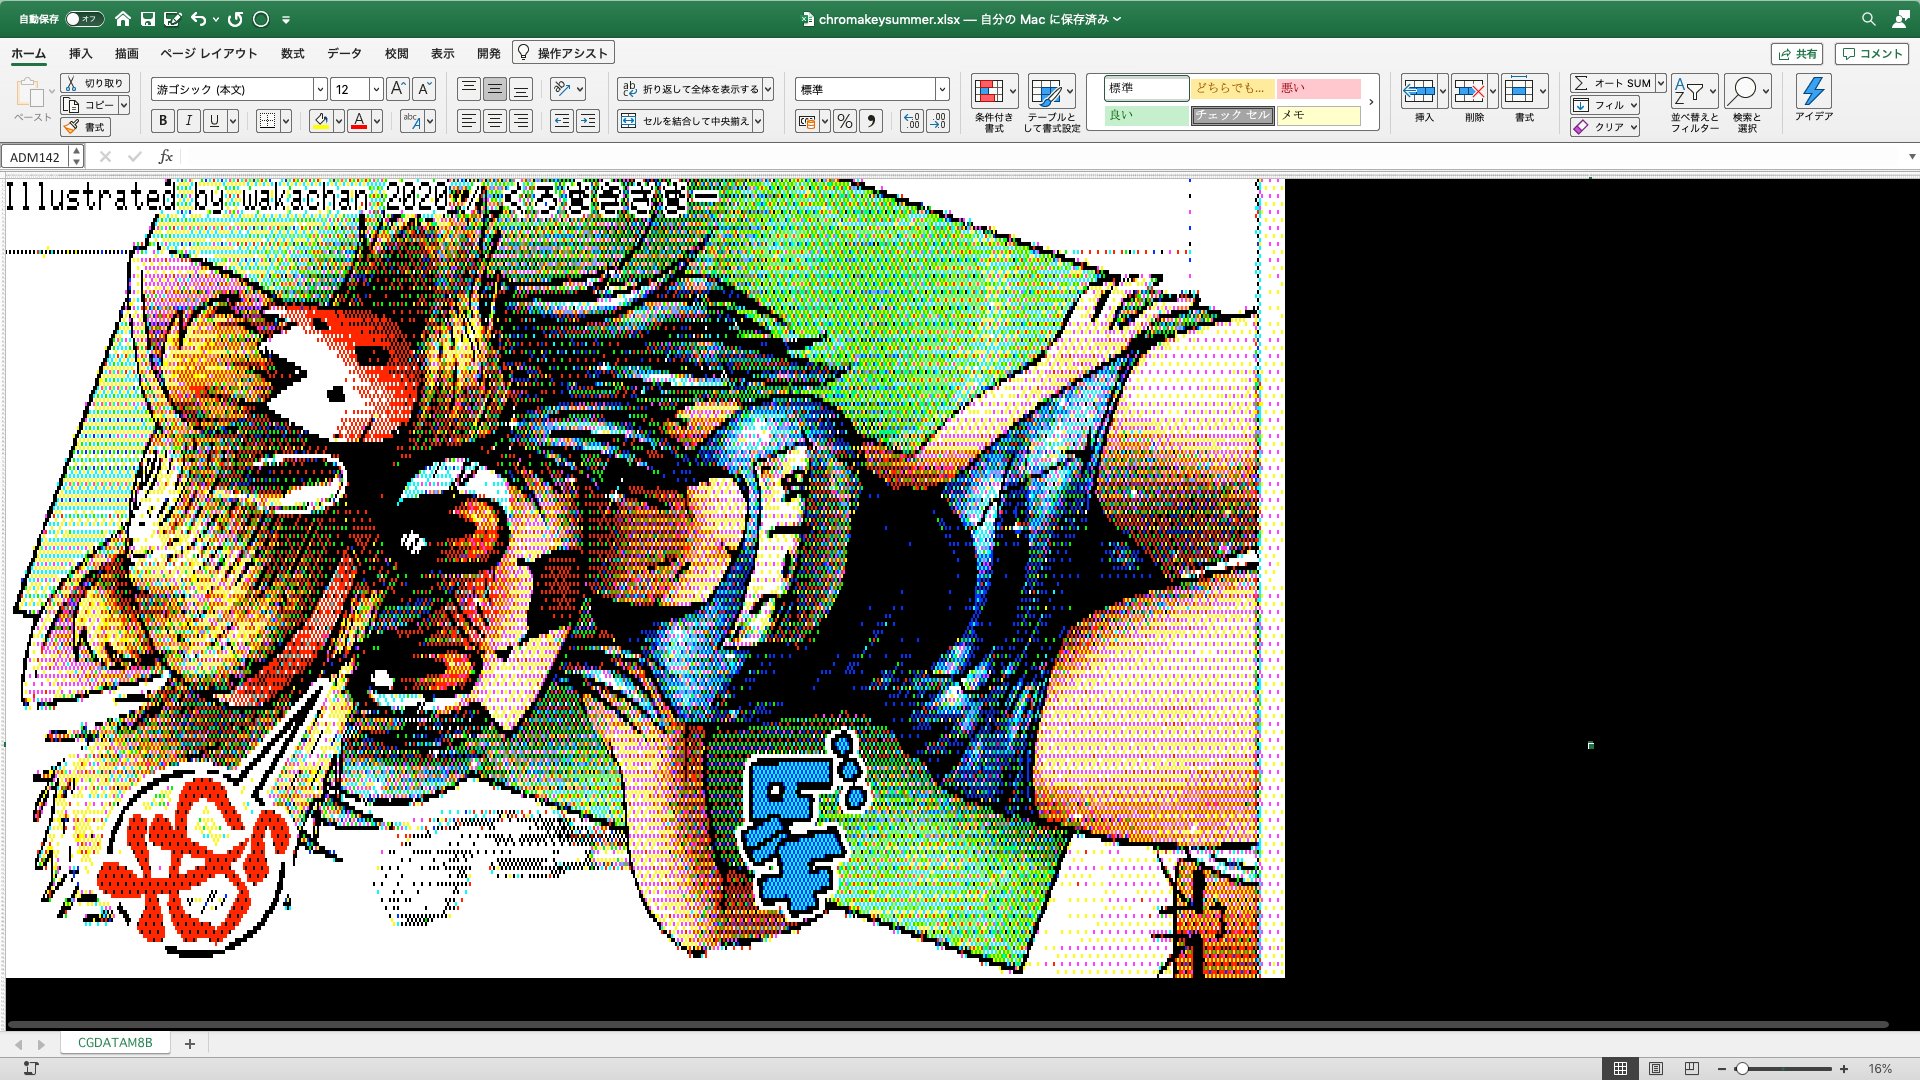Open the 游ゴシック font name dropdown
The height and width of the screenshot is (1080, 1920).
click(320, 89)
